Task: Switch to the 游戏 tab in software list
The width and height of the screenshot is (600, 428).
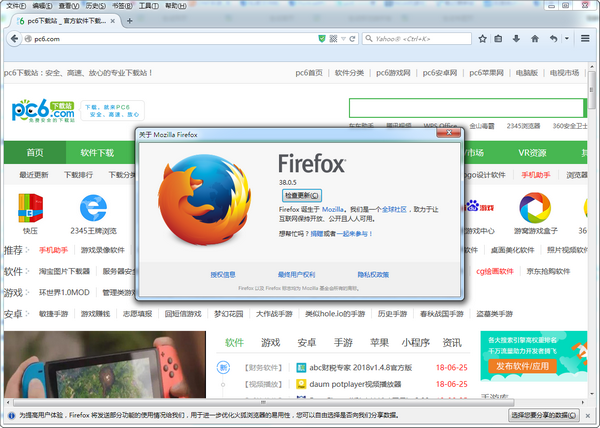Action: [270, 342]
